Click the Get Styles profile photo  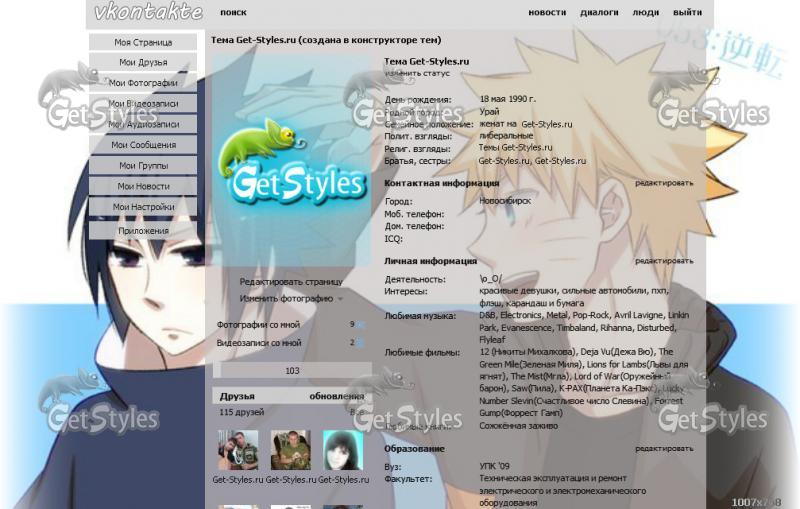click(292, 161)
